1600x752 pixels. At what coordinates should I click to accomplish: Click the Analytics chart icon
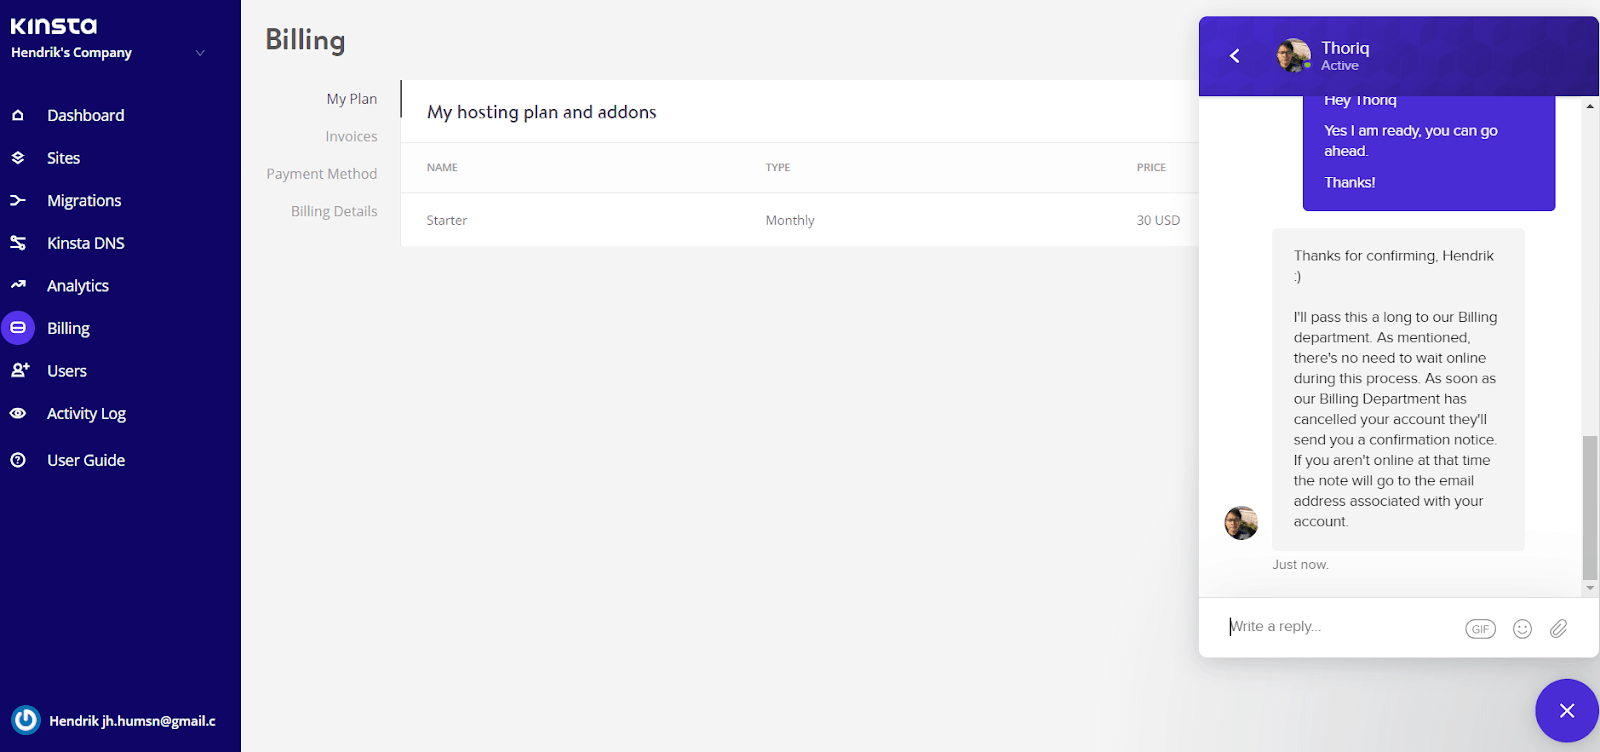point(18,285)
